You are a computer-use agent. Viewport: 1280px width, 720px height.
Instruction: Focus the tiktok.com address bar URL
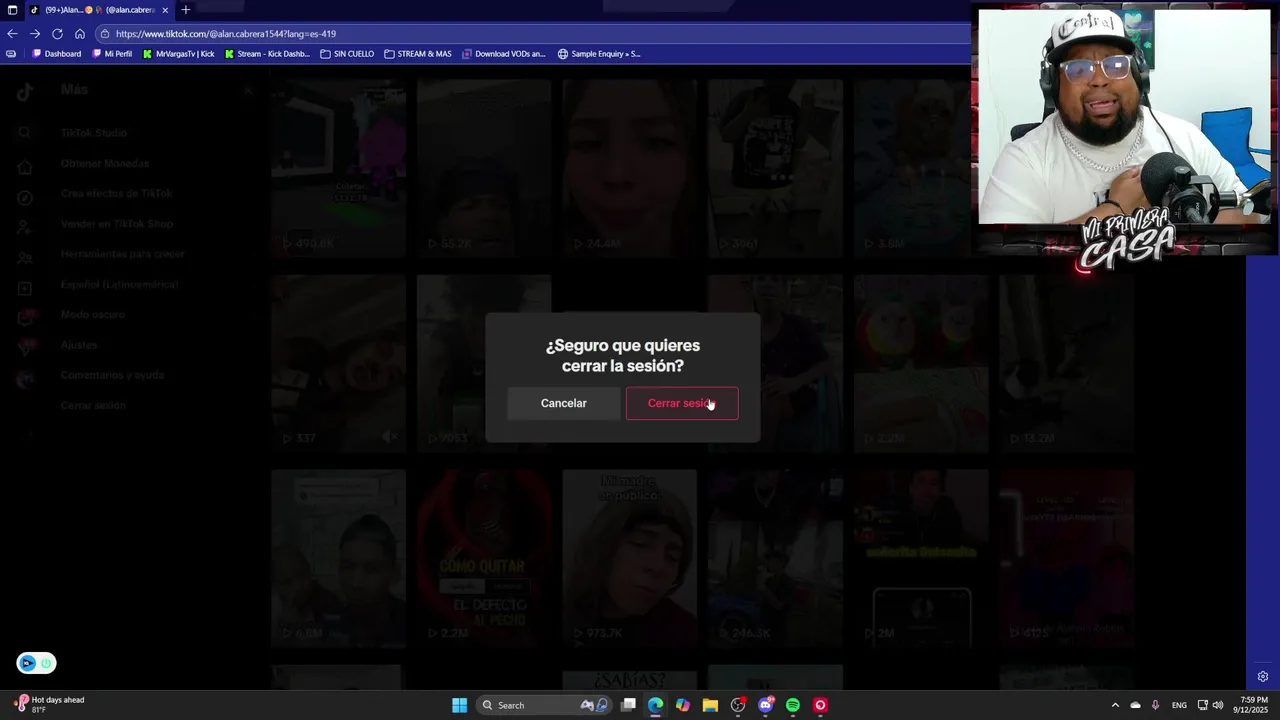point(226,33)
